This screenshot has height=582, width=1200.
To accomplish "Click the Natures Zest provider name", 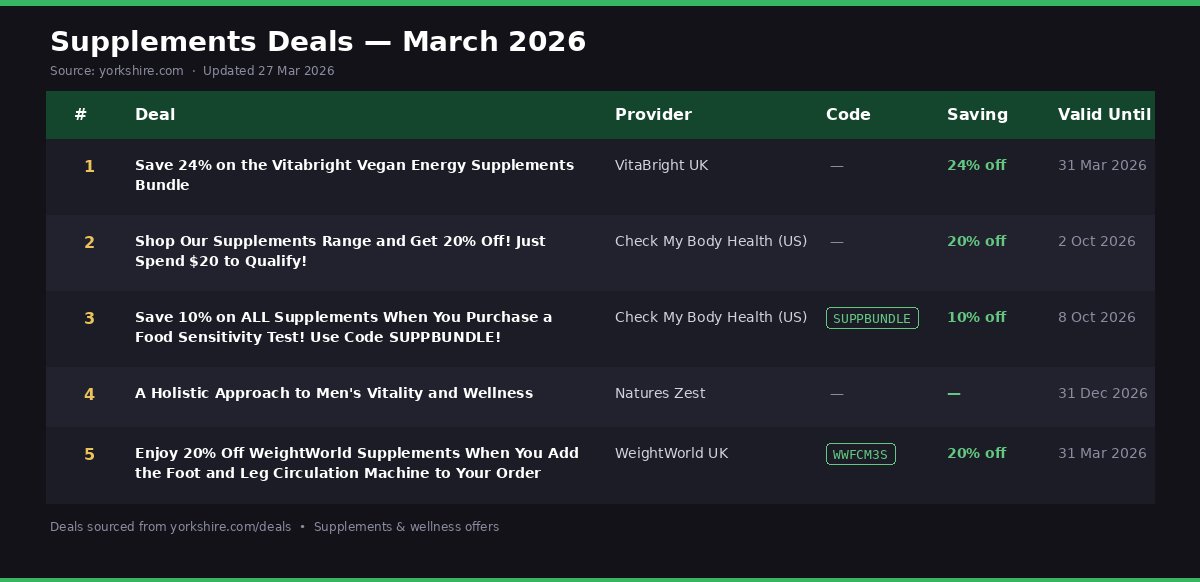I will (x=660, y=393).
